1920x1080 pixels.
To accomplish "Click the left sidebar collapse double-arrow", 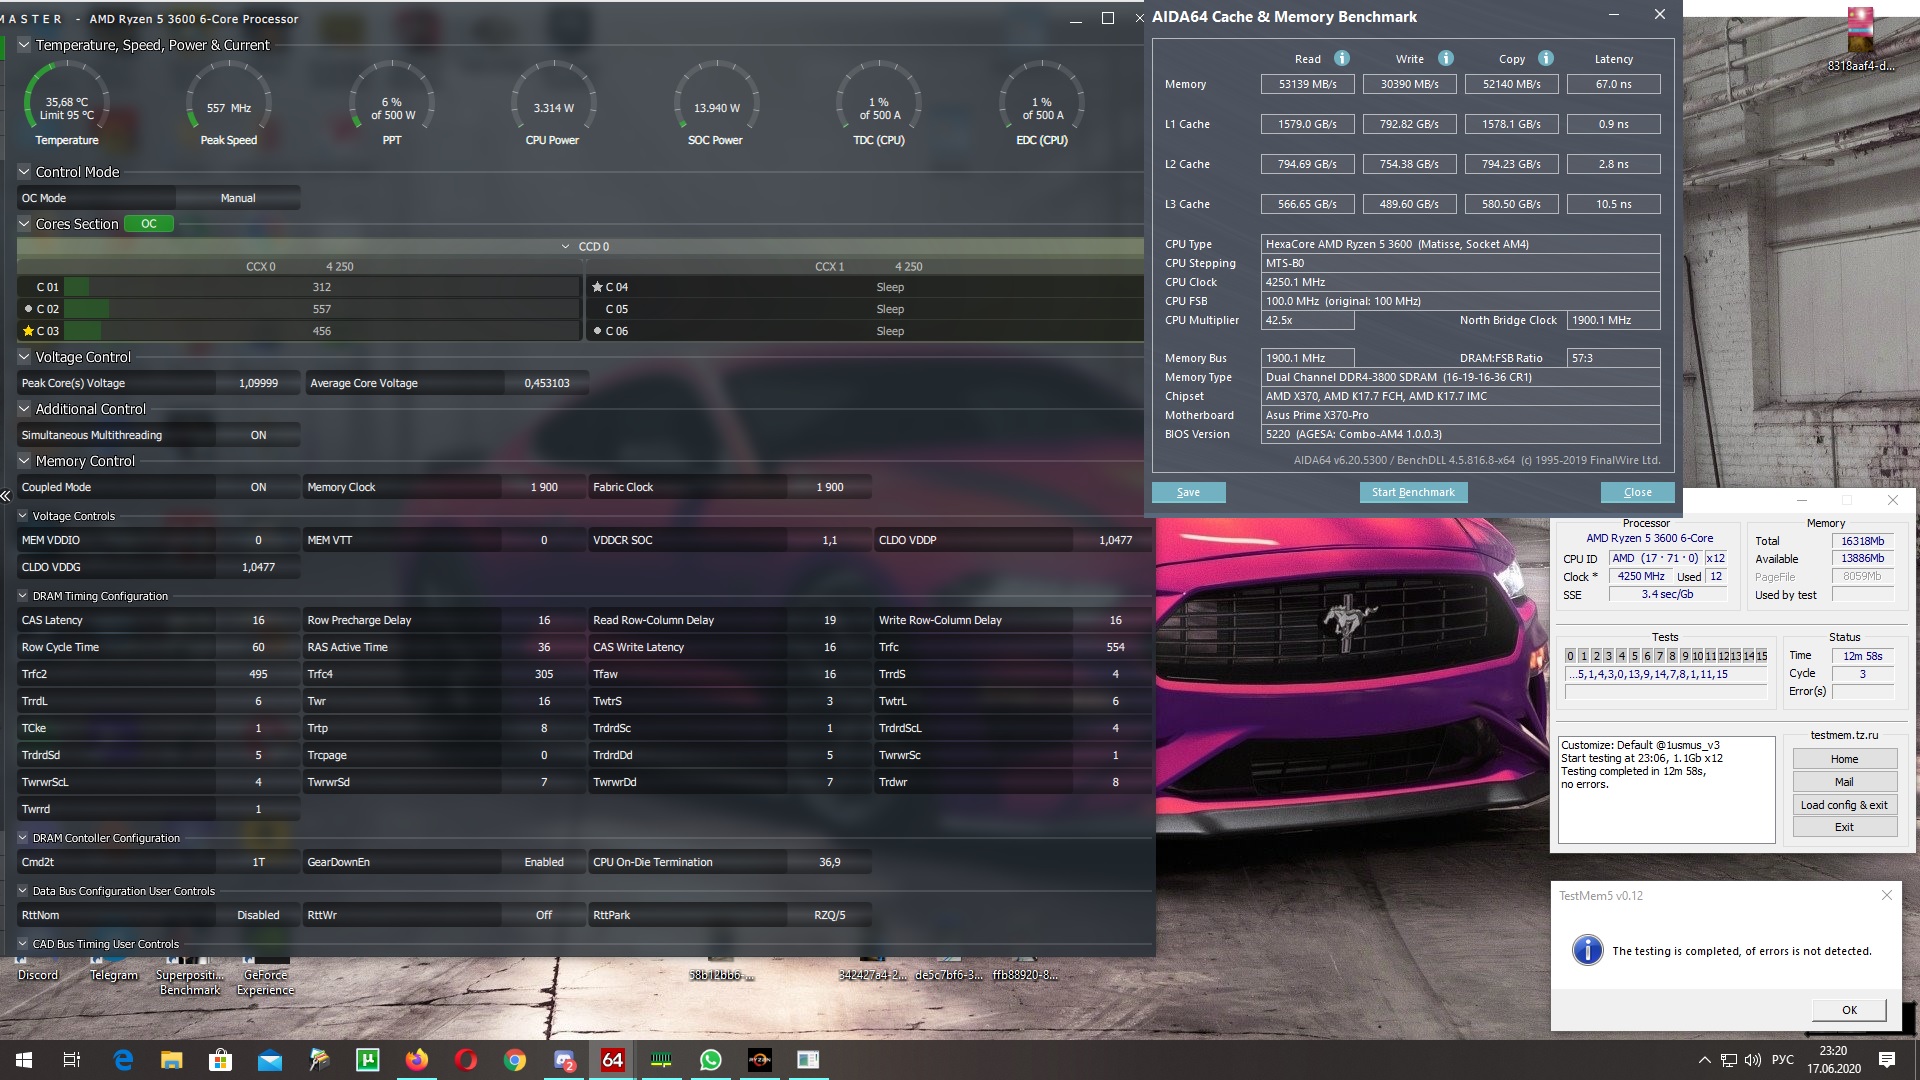I will (x=6, y=495).
